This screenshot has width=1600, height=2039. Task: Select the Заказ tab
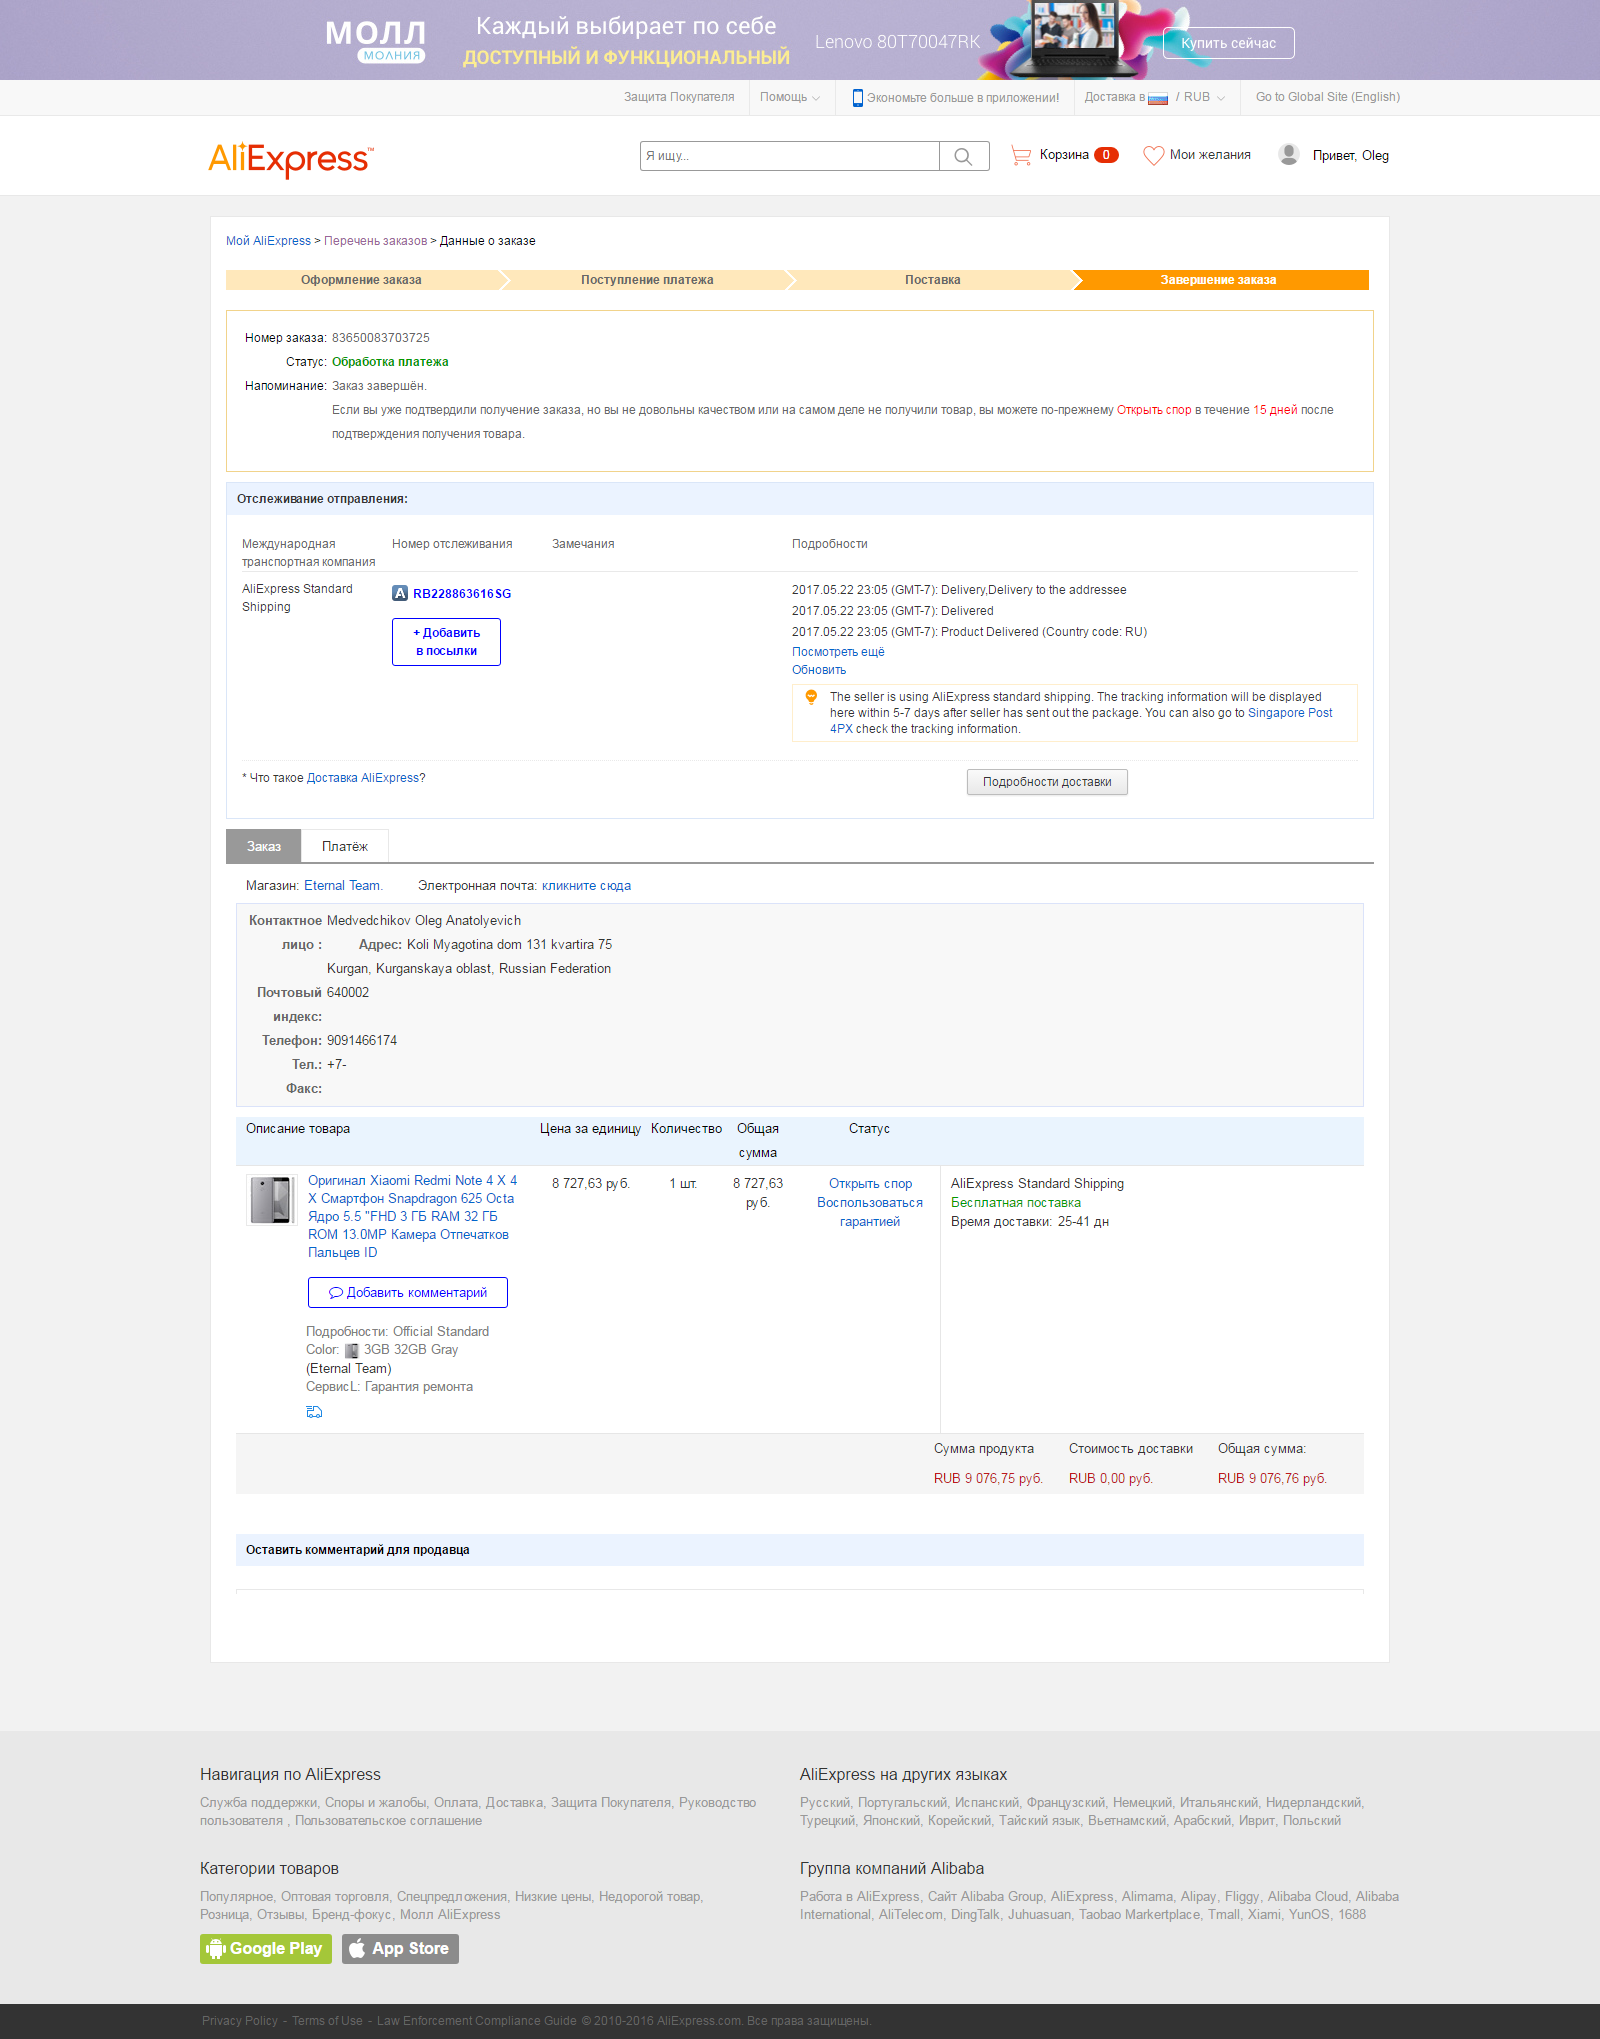pos(264,846)
